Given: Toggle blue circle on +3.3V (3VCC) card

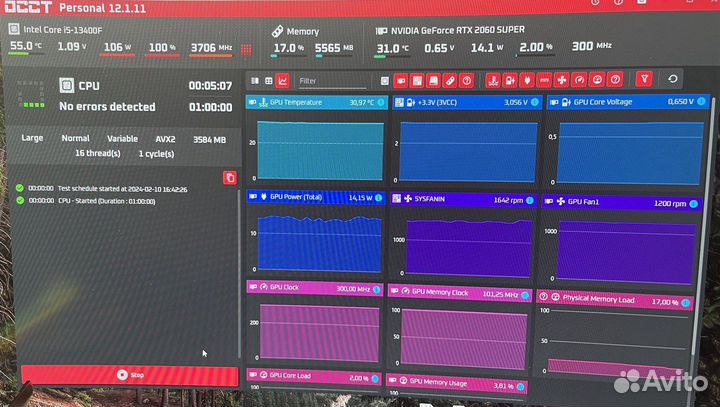Looking at the screenshot, I should pos(534,102).
